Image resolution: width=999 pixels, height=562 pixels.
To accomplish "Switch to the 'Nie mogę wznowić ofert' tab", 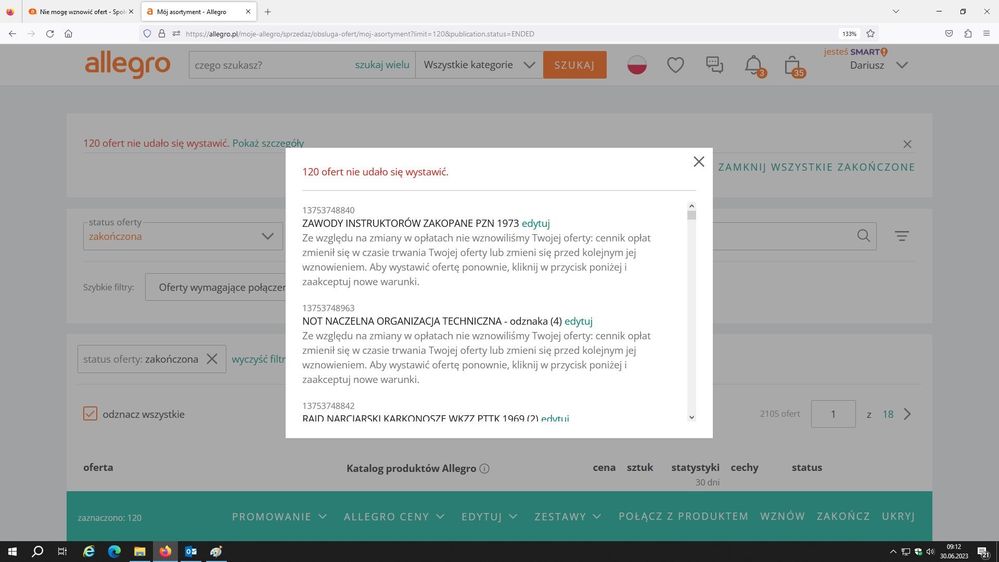I will 80,12.
